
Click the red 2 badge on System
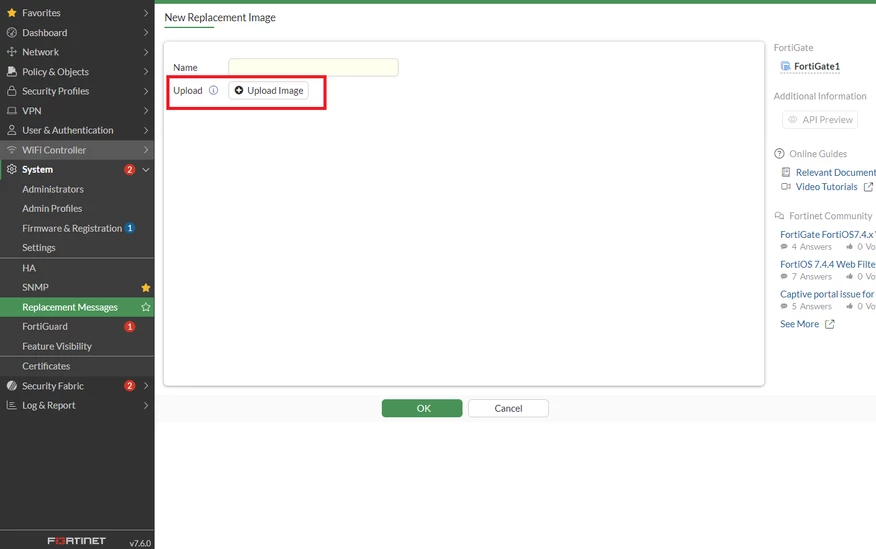click(130, 169)
